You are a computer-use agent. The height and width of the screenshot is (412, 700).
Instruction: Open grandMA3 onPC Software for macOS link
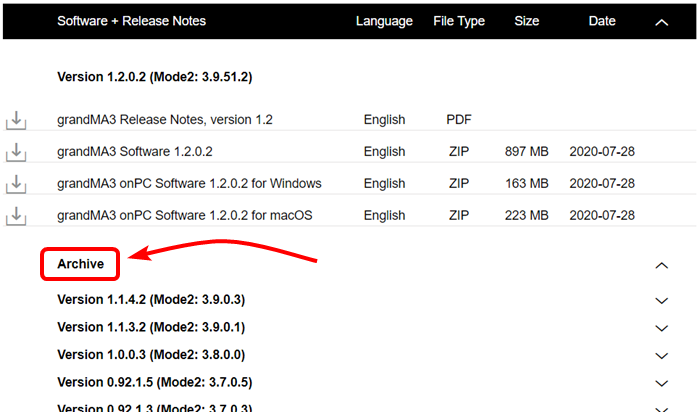pos(185,216)
